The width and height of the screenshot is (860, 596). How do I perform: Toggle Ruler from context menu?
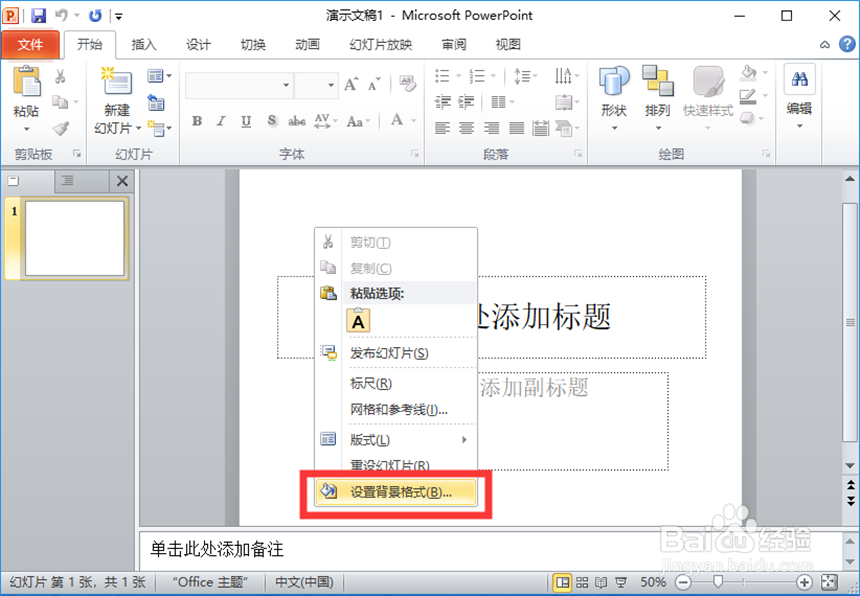click(395, 384)
